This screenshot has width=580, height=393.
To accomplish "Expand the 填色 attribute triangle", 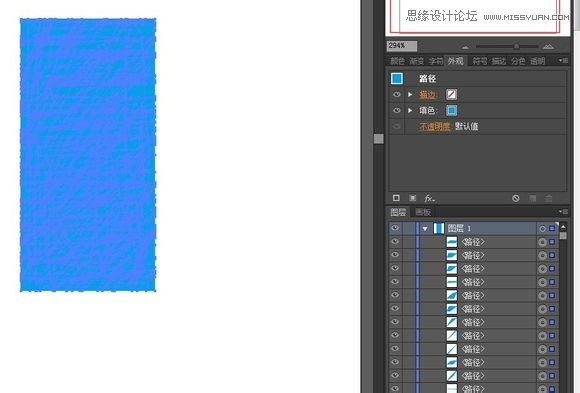I will coord(410,110).
